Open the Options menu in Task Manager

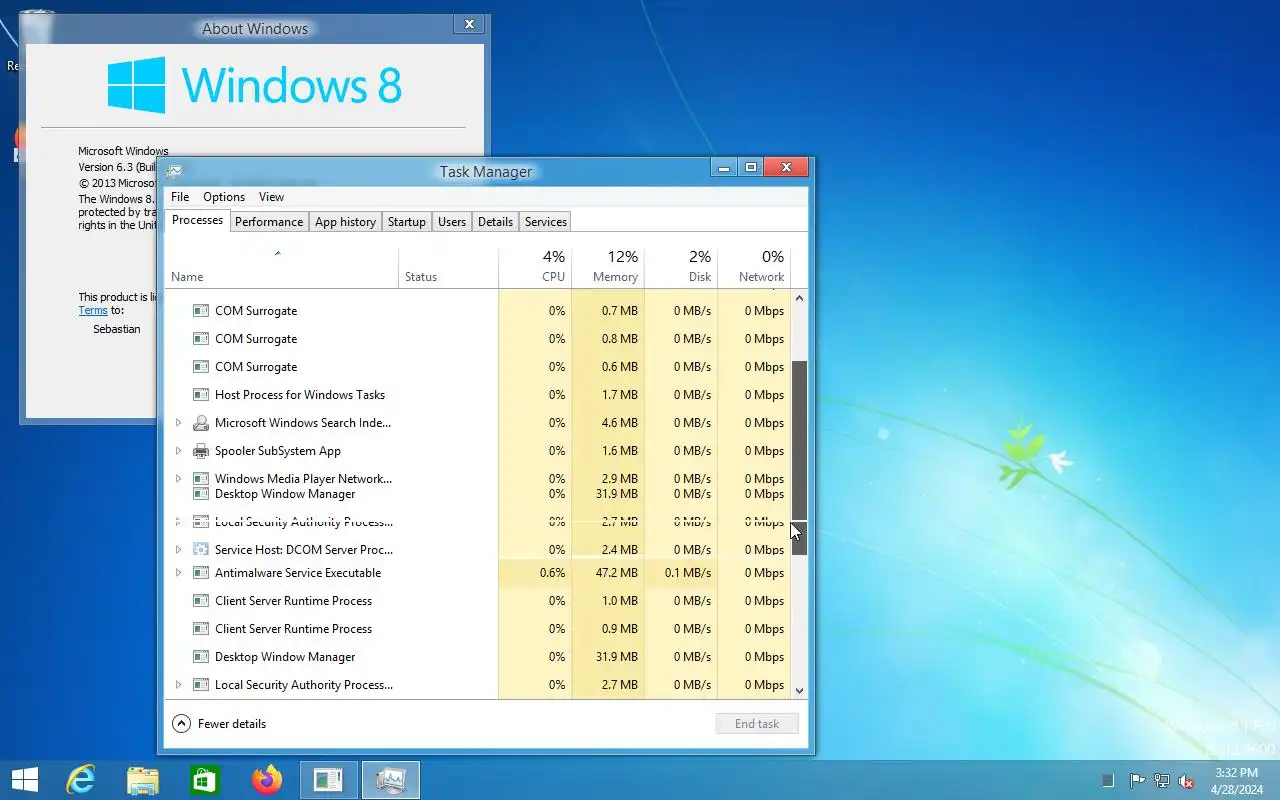[224, 197]
